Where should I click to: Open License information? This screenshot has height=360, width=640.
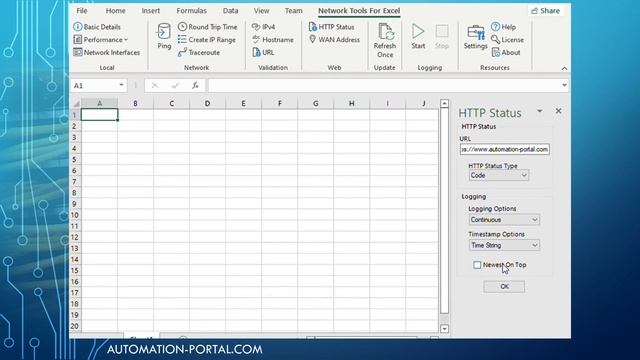507,40
